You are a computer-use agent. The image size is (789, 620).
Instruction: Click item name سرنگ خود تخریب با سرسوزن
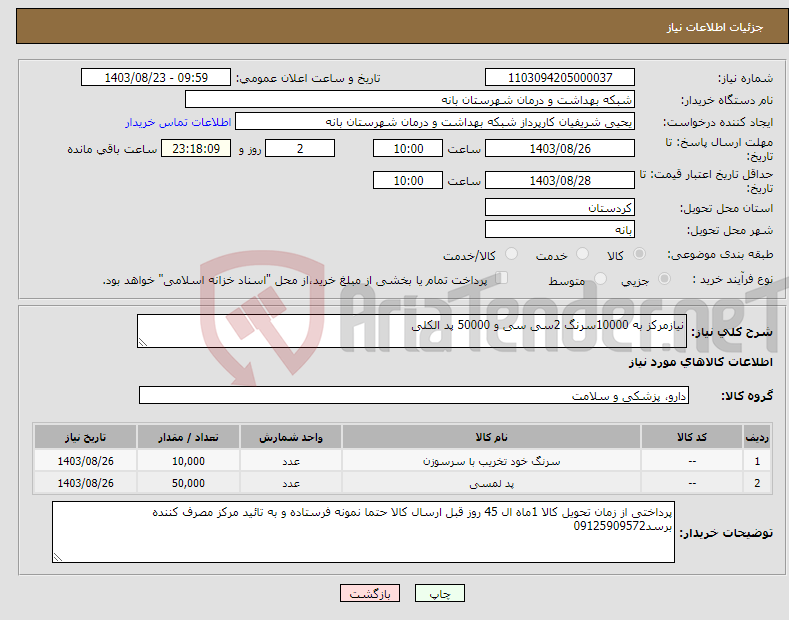click(x=491, y=461)
